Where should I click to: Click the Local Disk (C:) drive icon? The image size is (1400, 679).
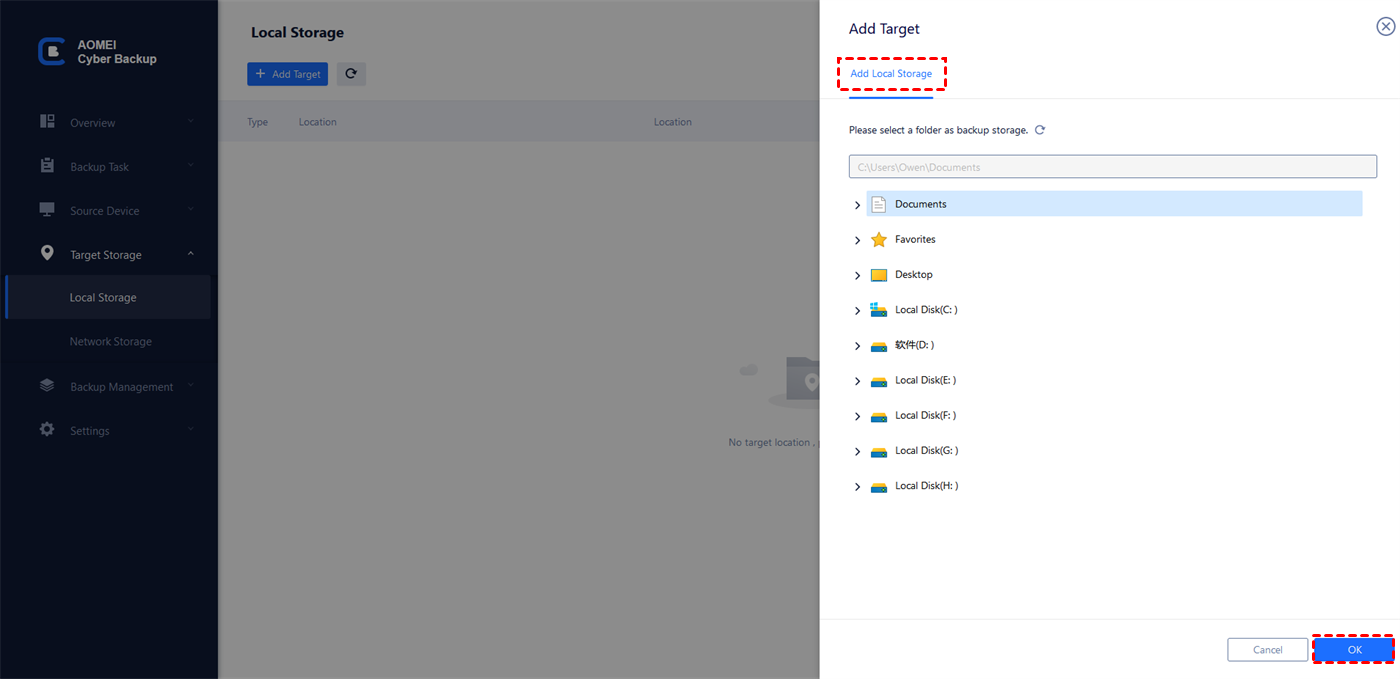[x=879, y=310]
